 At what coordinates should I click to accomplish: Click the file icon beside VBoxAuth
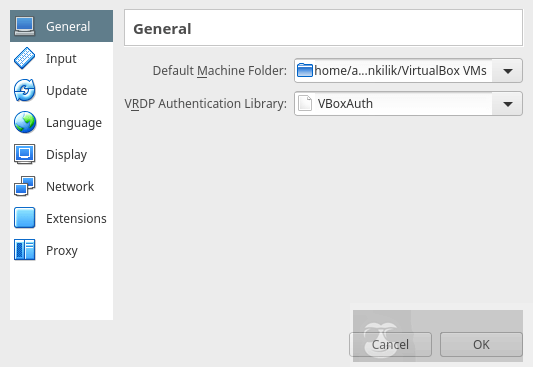point(305,103)
